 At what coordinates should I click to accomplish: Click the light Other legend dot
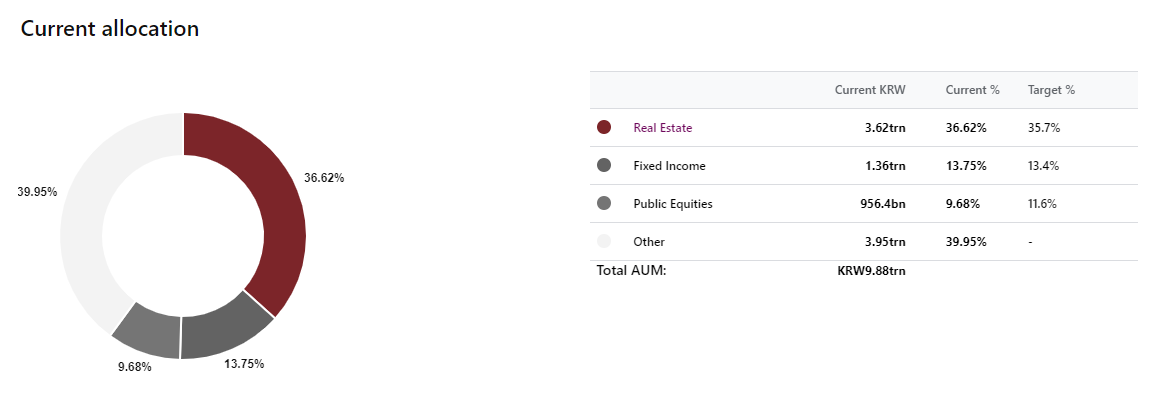(605, 242)
